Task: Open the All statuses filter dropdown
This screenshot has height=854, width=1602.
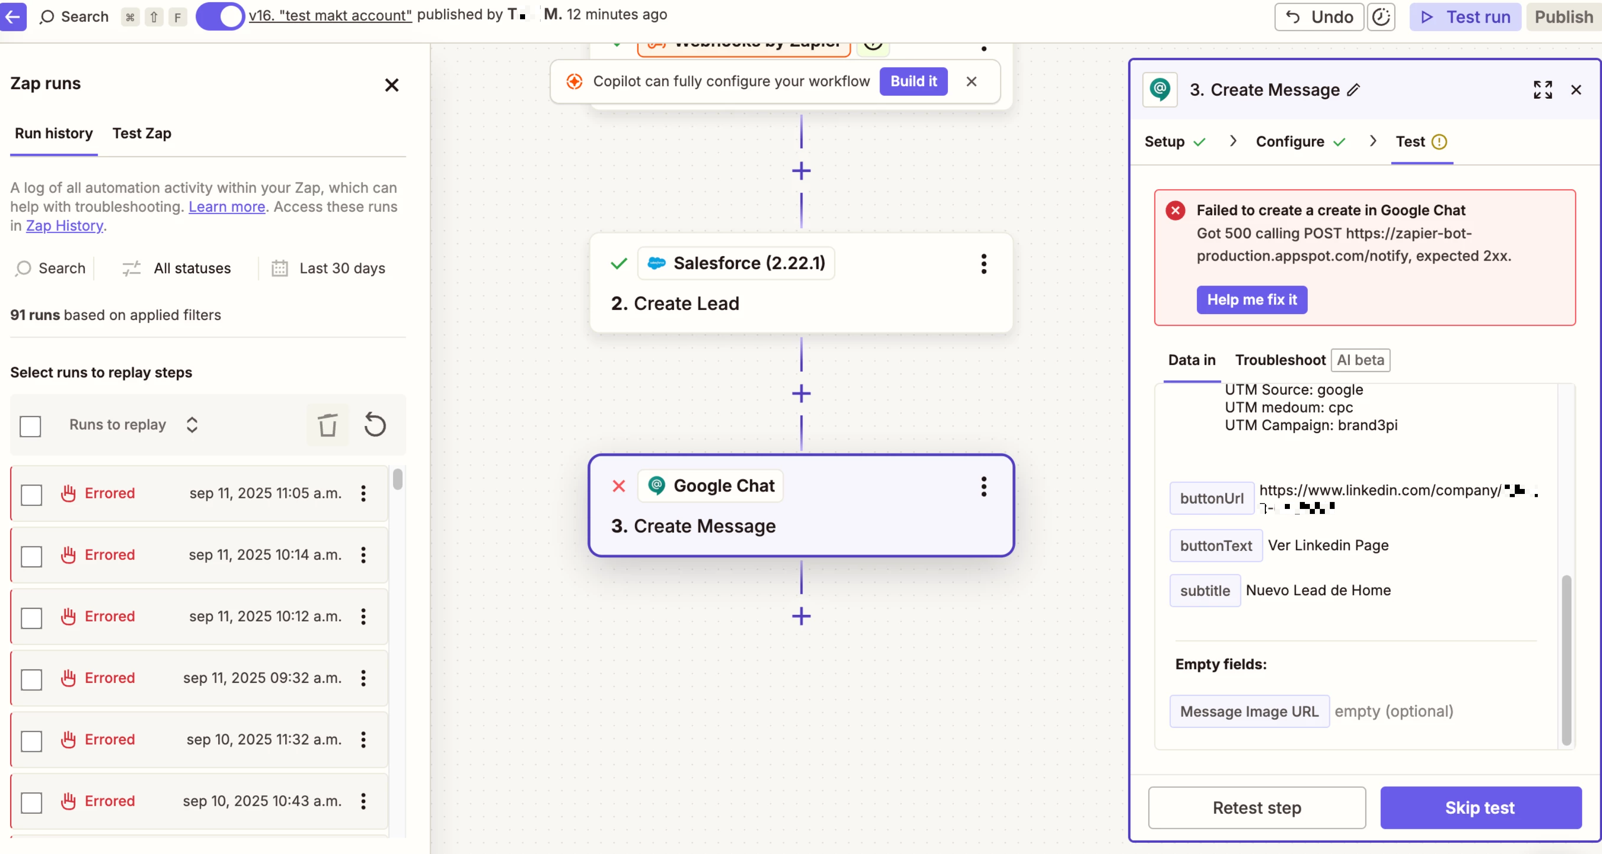Action: coord(177,268)
